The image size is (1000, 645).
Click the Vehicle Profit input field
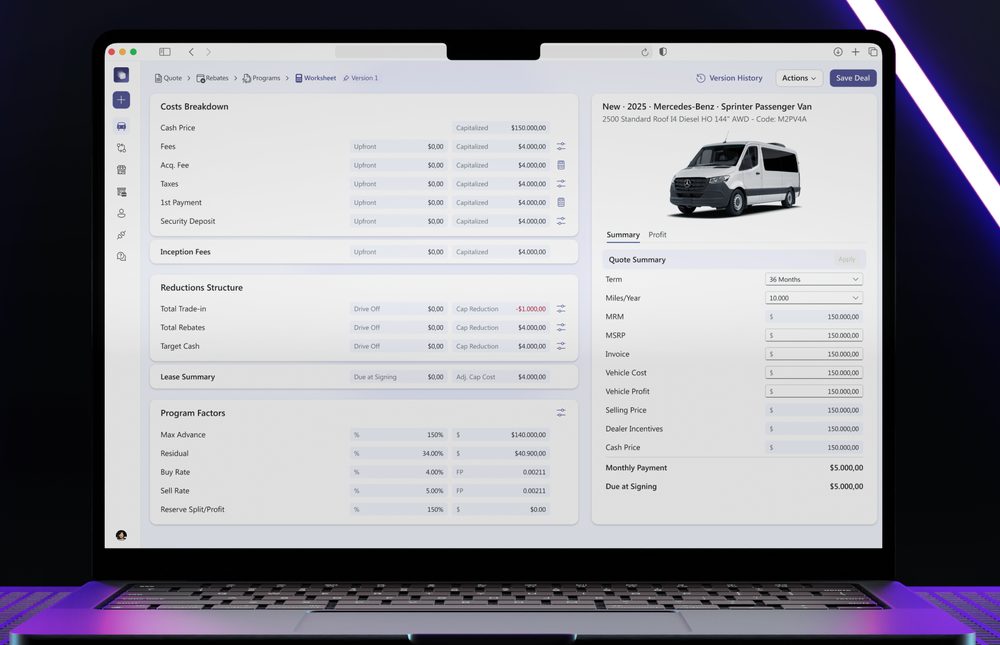tap(814, 391)
